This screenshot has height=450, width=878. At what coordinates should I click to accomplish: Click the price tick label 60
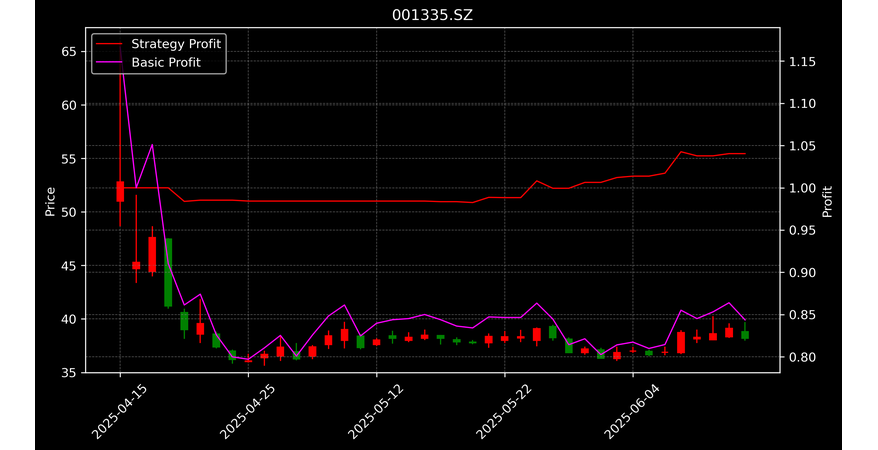pyautogui.click(x=71, y=105)
